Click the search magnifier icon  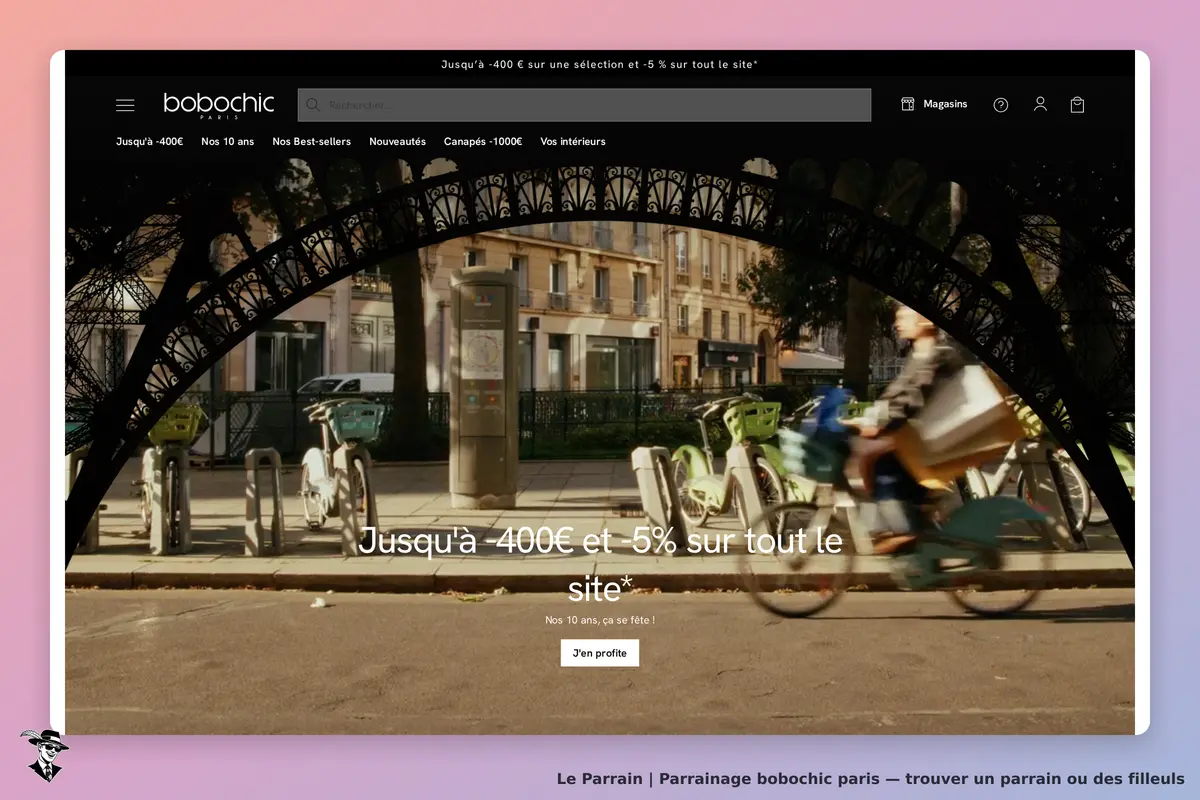[313, 105]
